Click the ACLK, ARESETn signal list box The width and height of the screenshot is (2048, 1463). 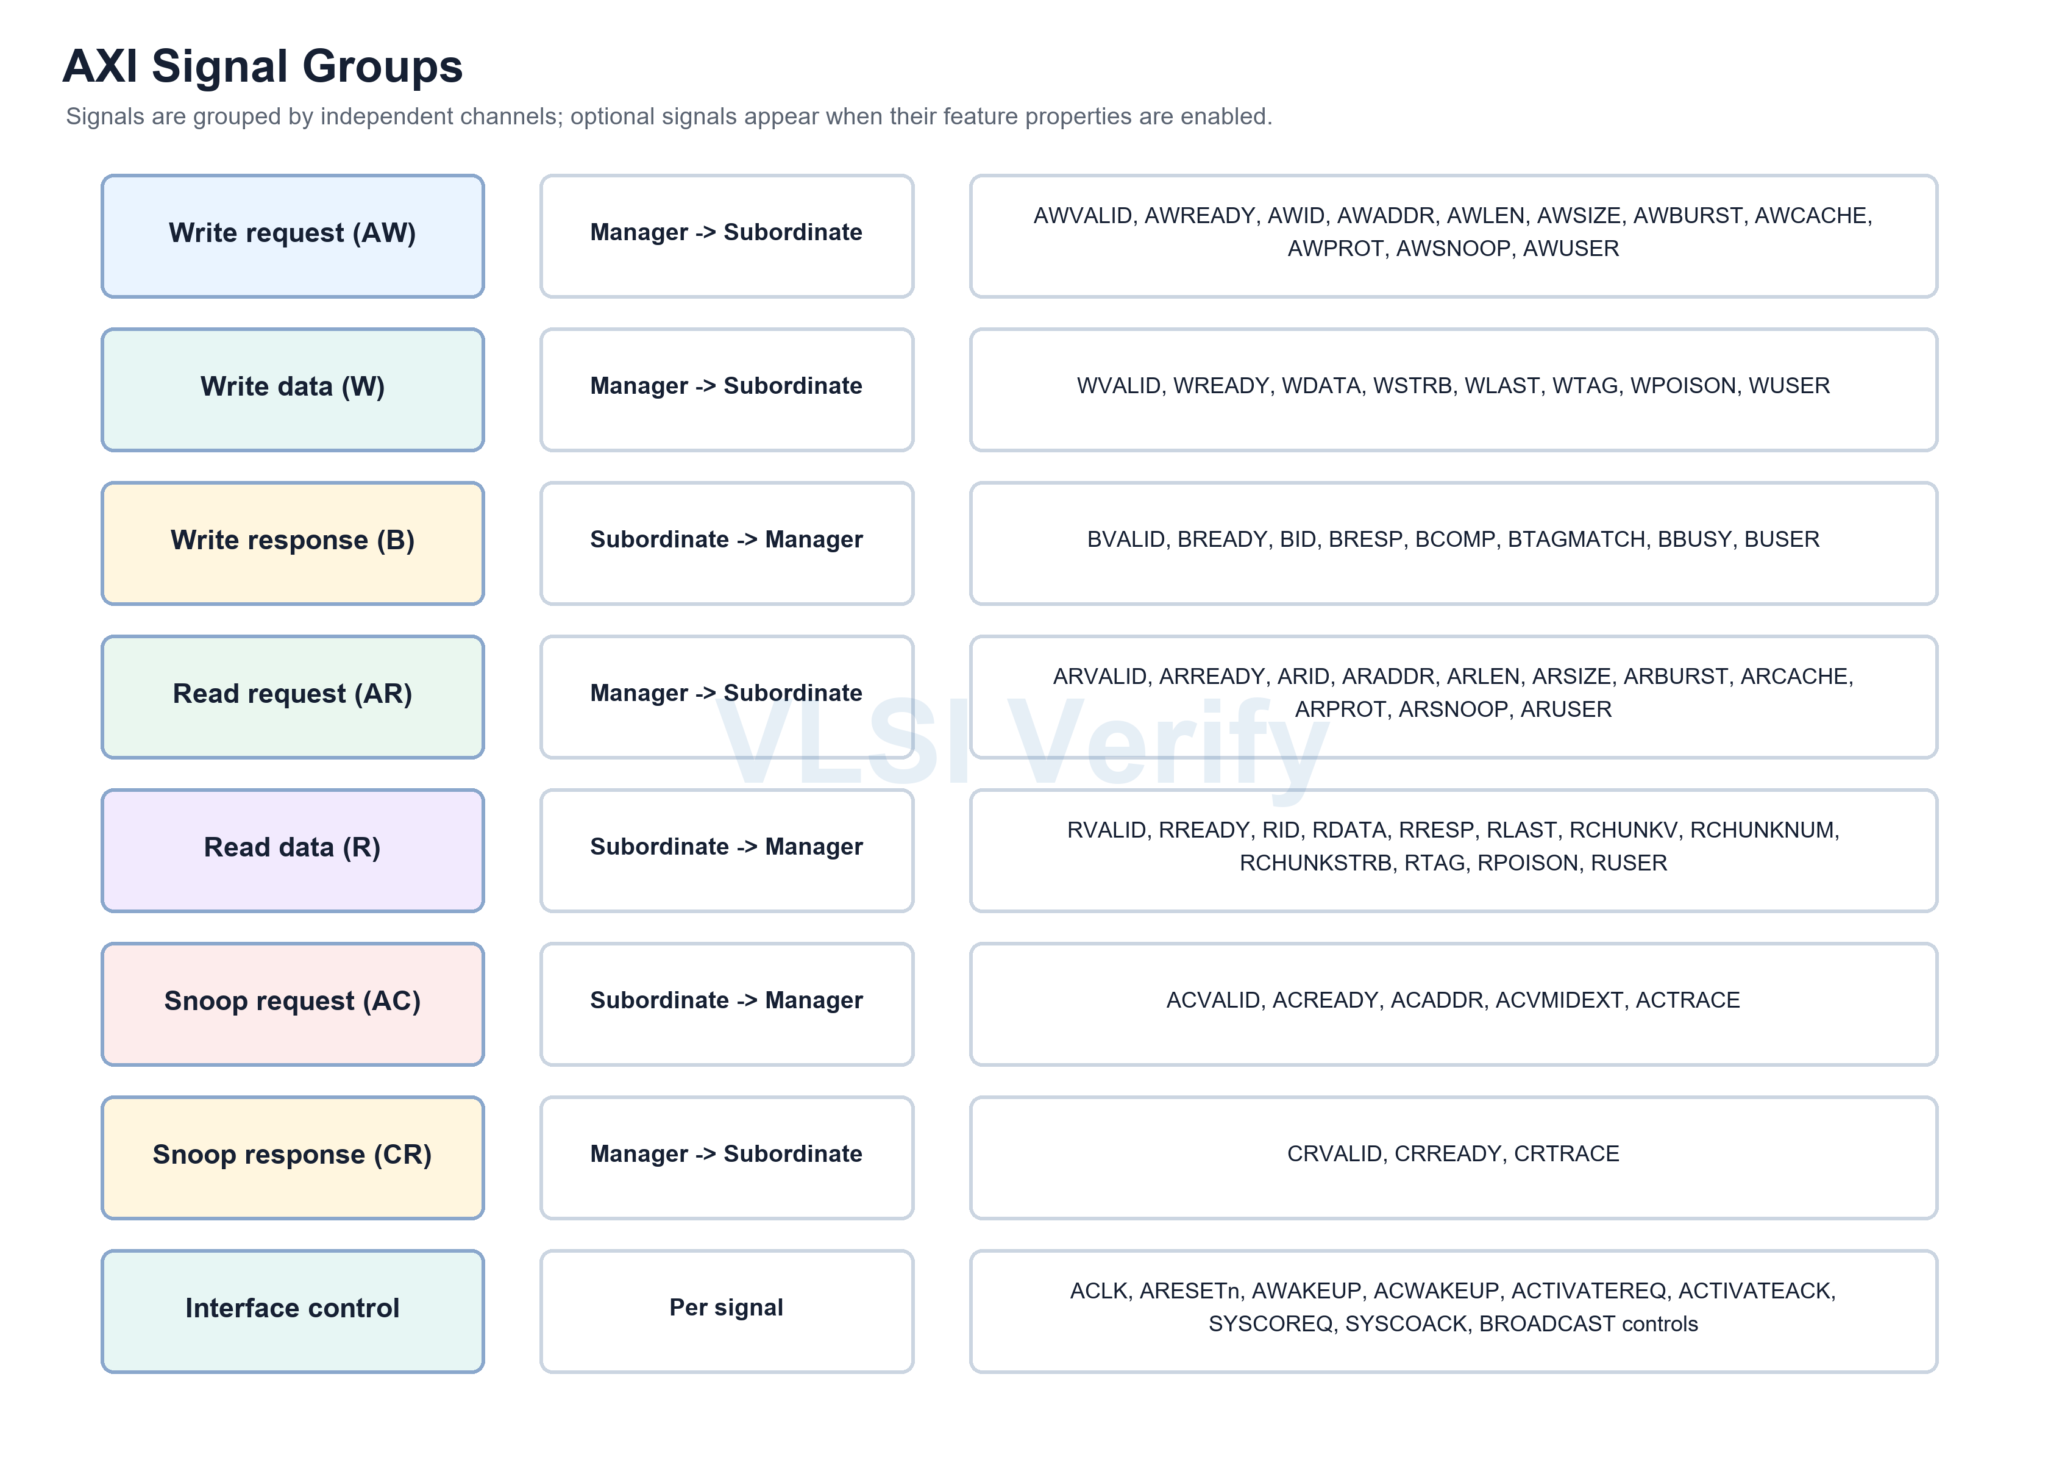coord(1454,1311)
